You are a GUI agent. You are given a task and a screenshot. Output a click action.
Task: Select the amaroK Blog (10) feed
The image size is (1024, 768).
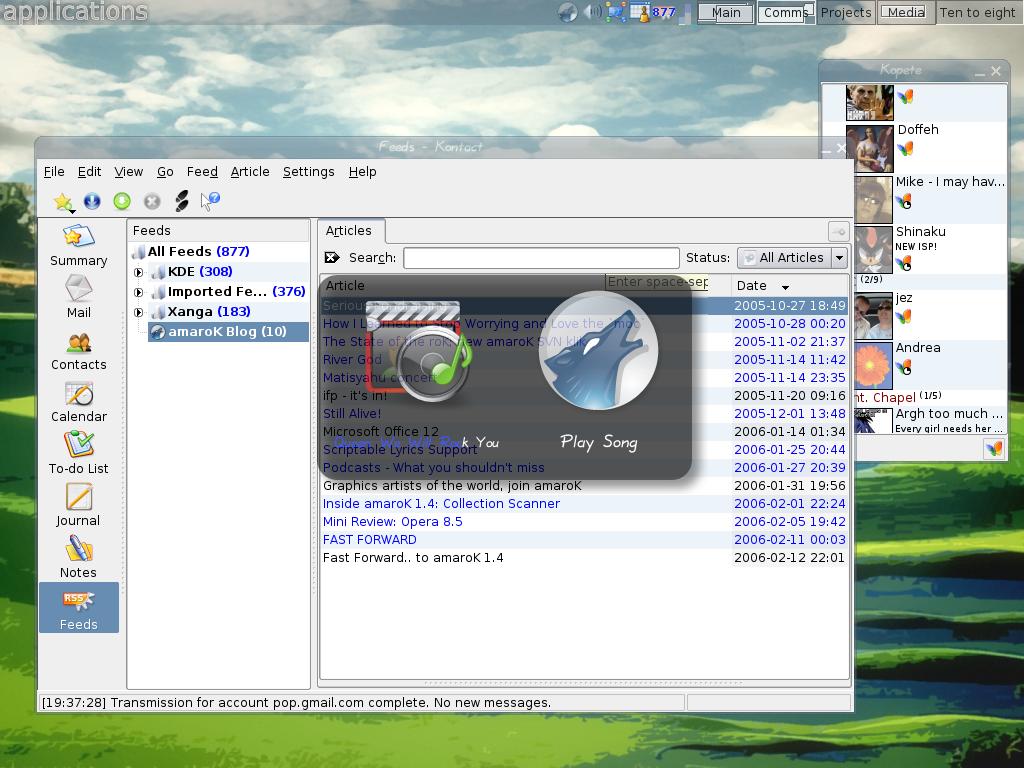pos(227,332)
